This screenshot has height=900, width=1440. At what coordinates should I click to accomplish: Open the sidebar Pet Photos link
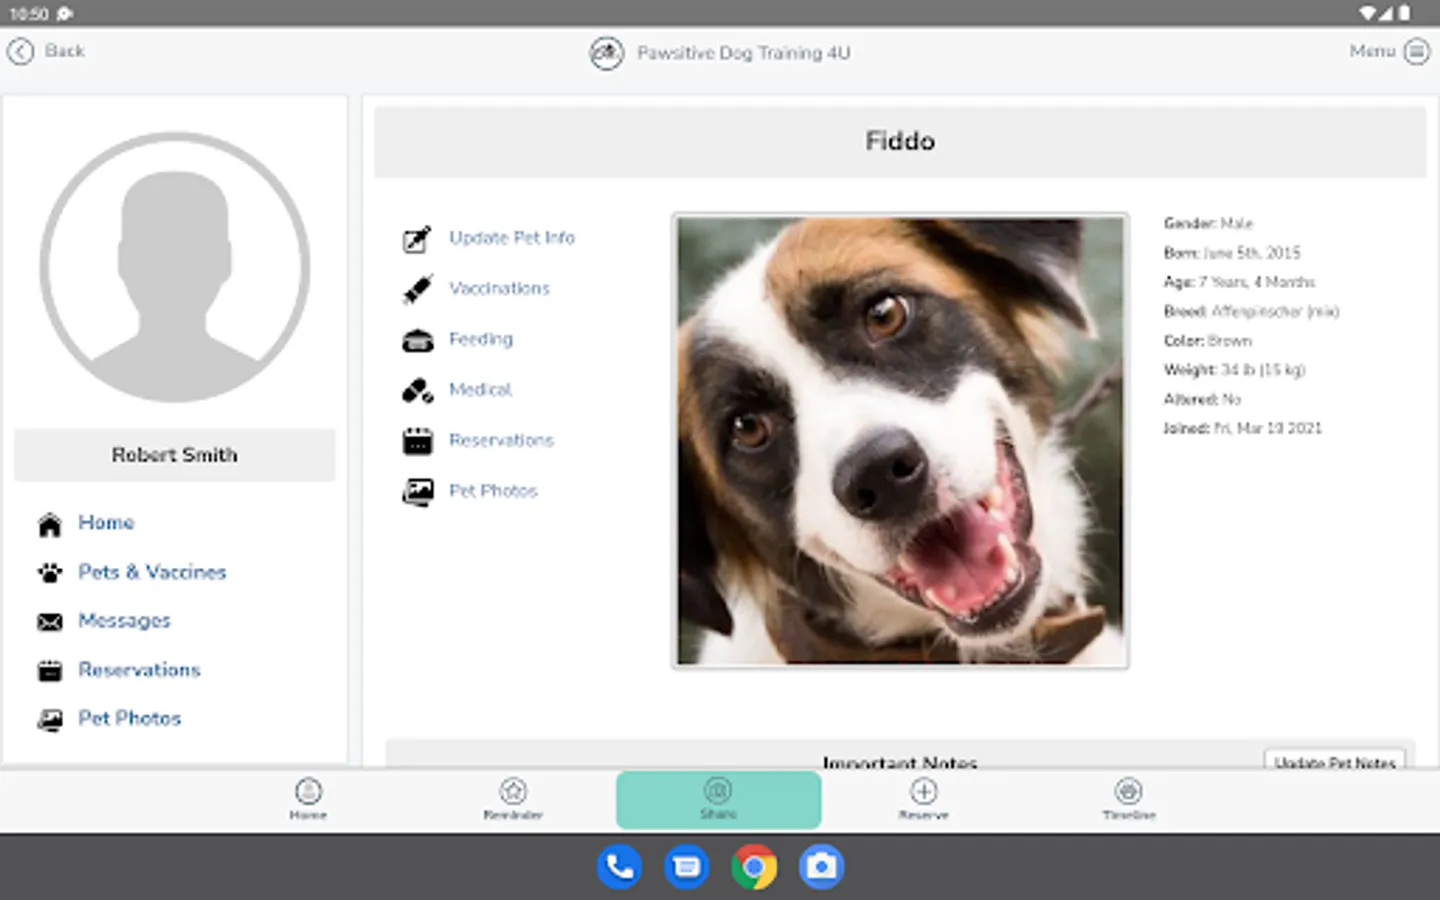click(129, 719)
